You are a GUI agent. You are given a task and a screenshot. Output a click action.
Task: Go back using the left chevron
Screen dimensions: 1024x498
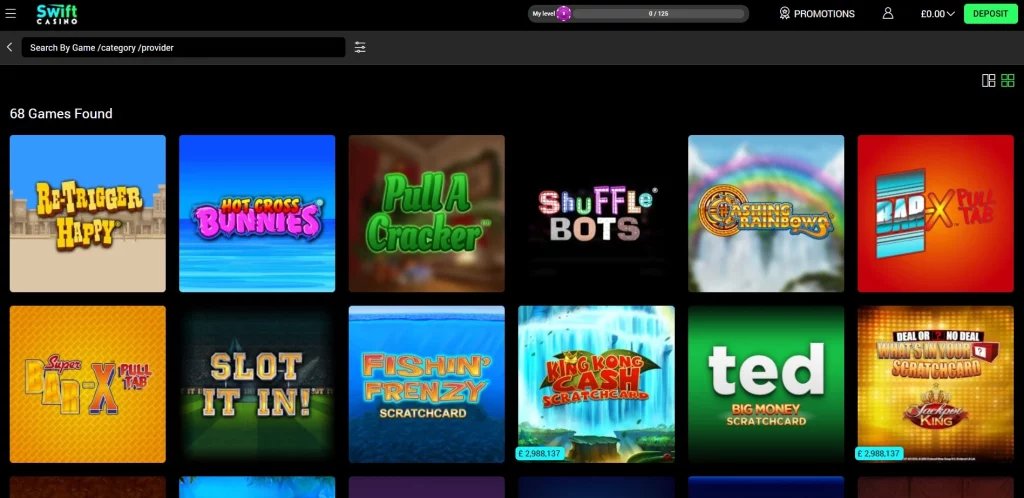tap(9, 47)
